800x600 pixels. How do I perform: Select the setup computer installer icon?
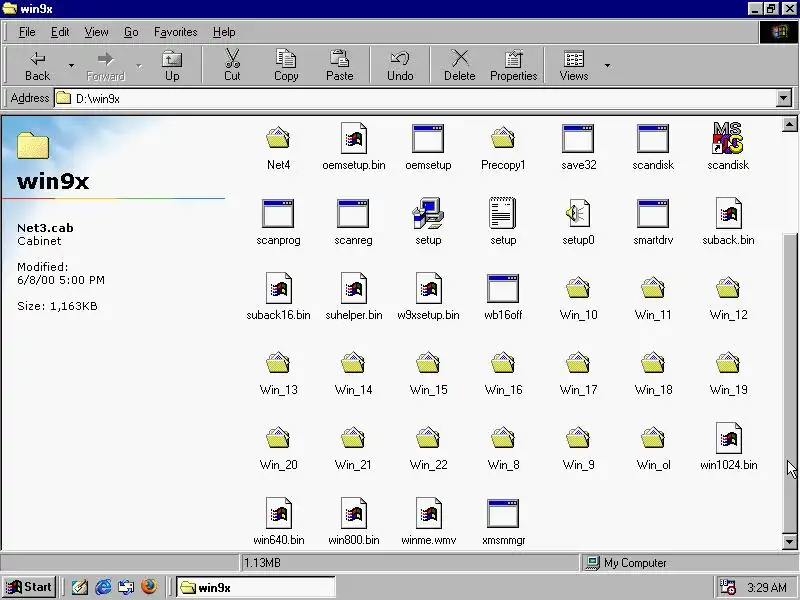click(428, 213)
